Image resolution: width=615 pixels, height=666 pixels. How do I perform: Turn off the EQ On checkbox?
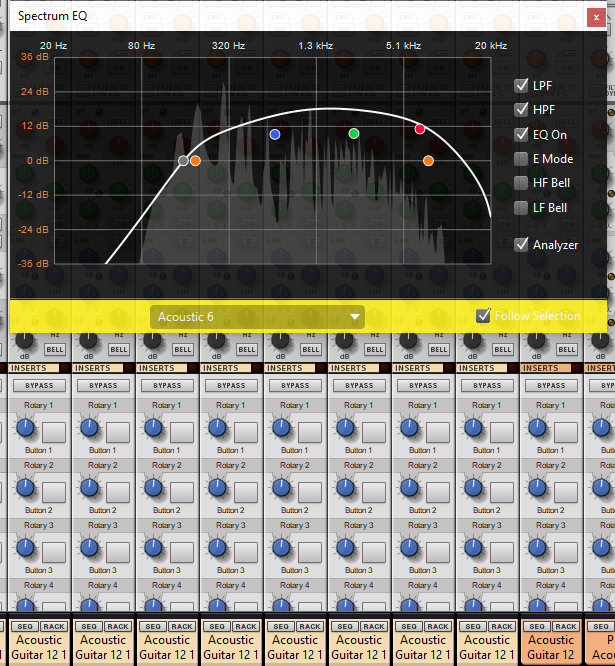pyautogui.click(x=521, y=134)
